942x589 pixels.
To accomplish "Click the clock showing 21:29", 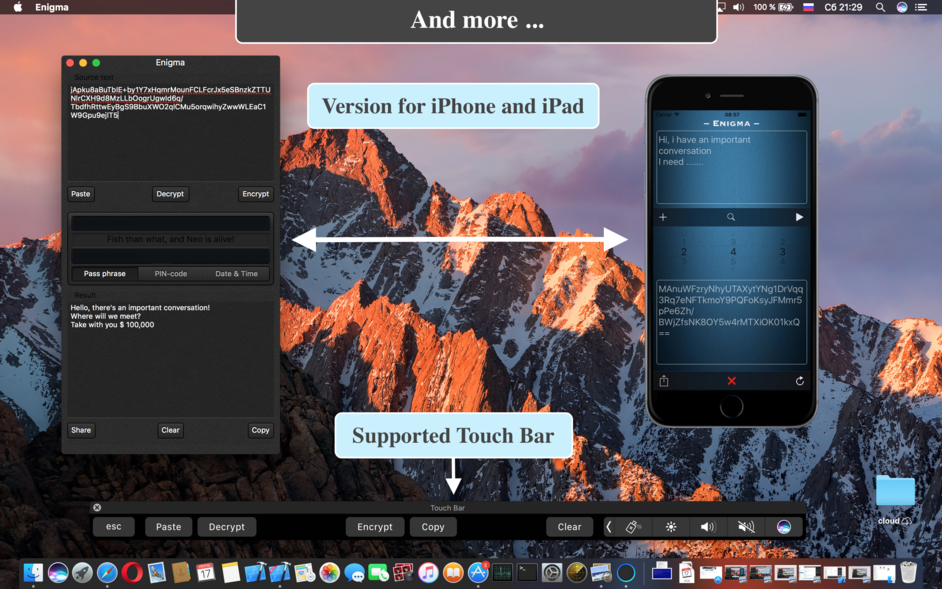I will coord(843,7).
